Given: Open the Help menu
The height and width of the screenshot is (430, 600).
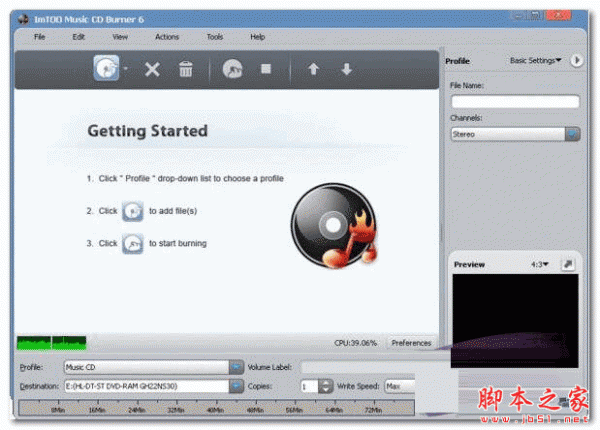Looking at the screenshot, I should pyautogui.click(x=258, y=37).
